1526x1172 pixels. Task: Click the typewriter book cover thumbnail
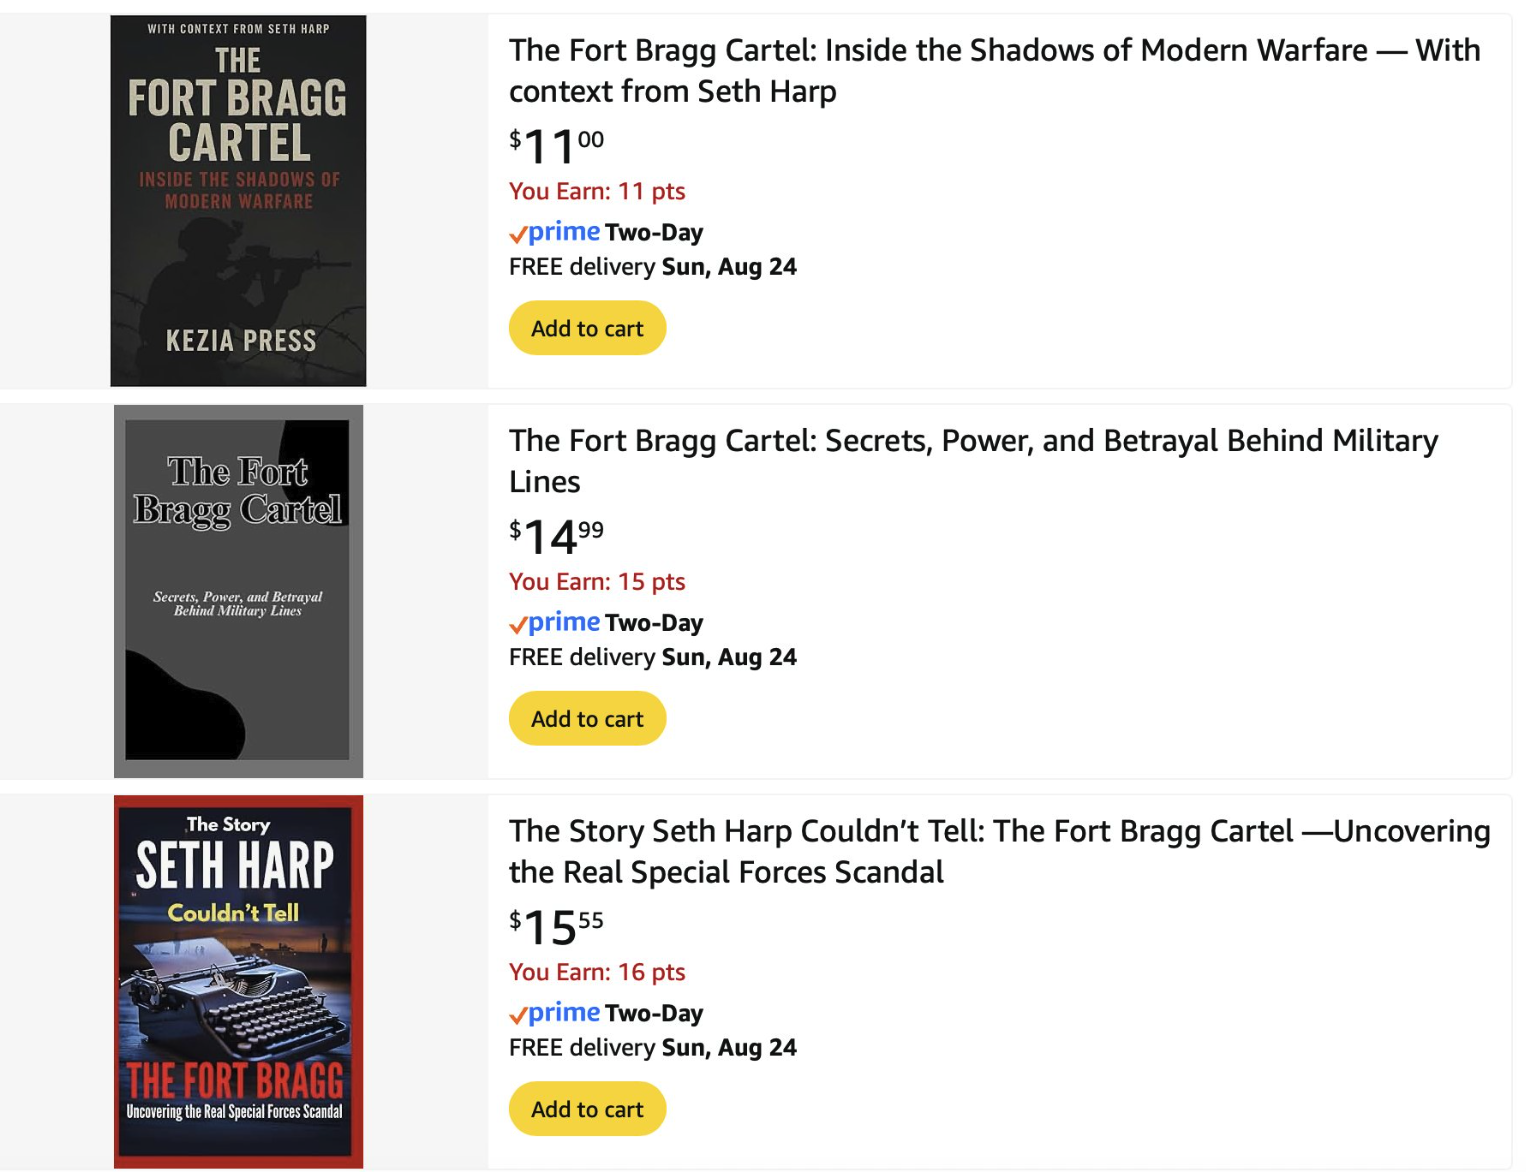(238, 981)
